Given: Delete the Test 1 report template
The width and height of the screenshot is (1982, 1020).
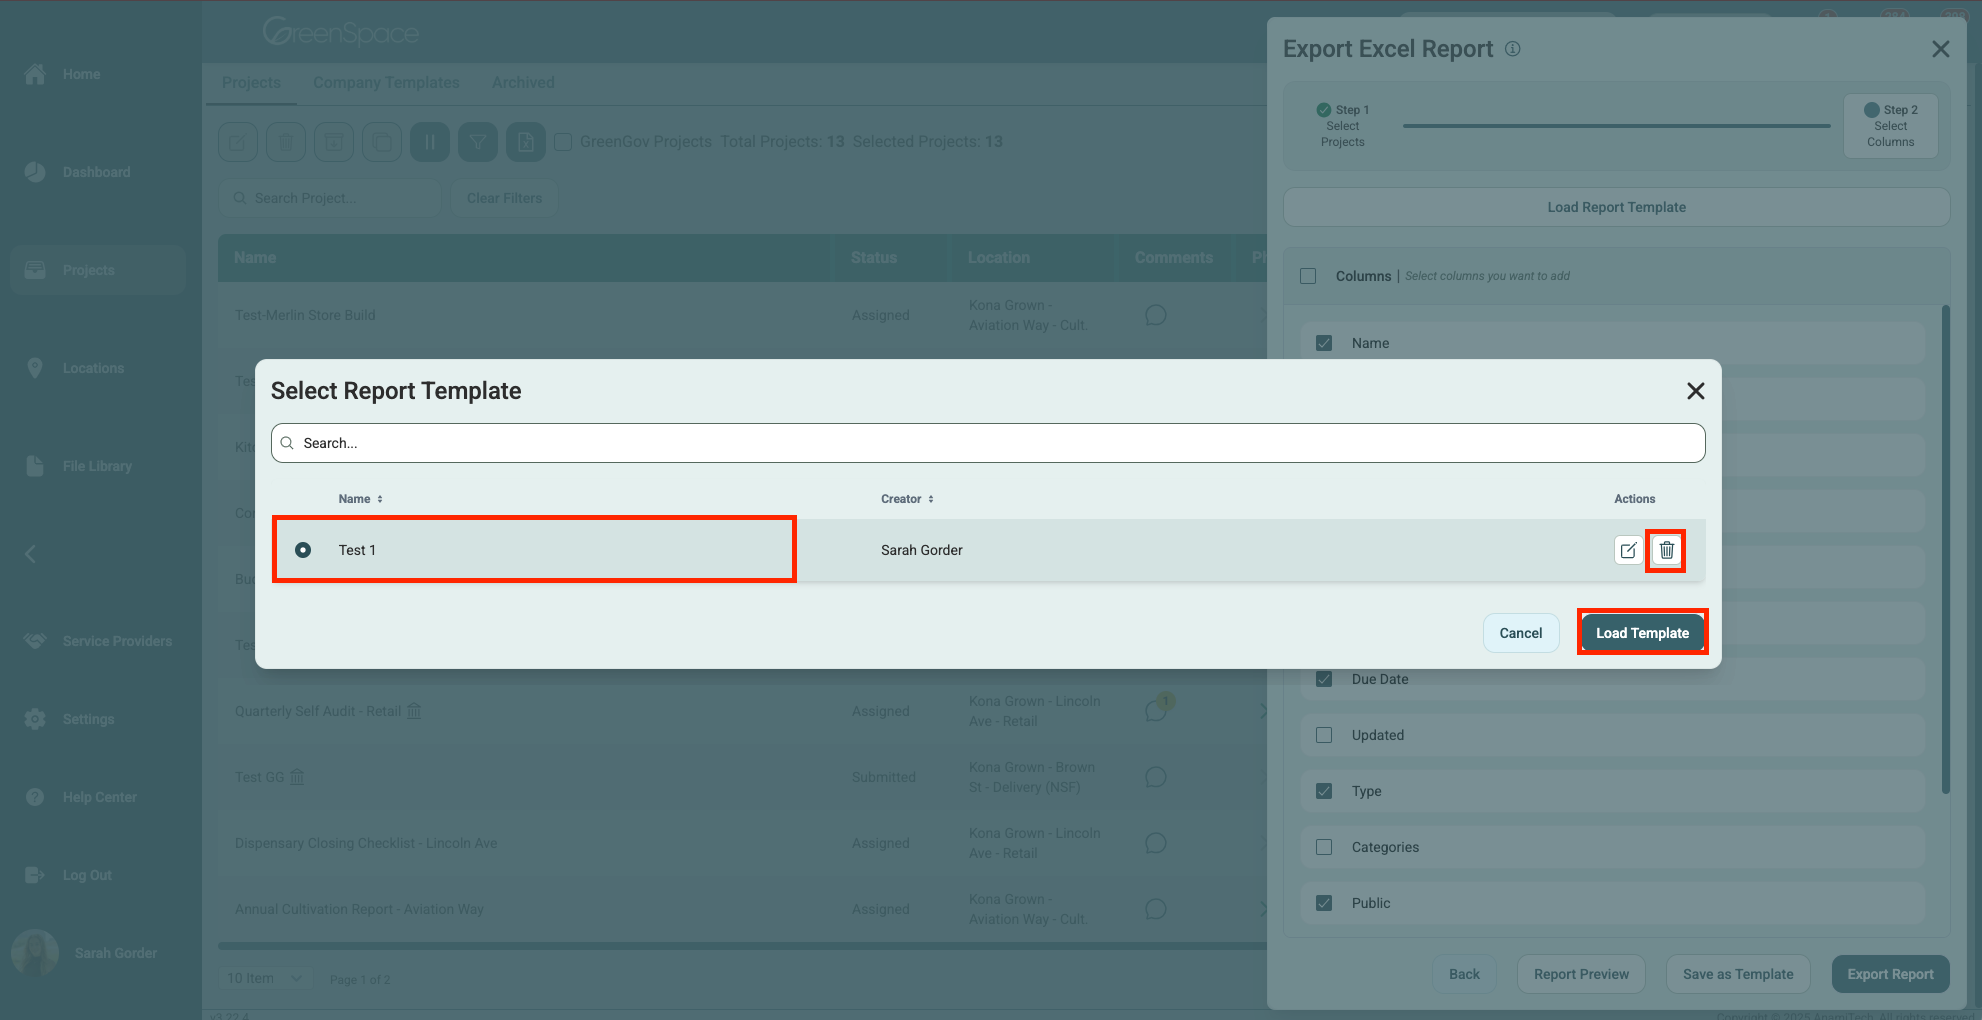Looking at the screenshot, I should tap(1666, 550).
